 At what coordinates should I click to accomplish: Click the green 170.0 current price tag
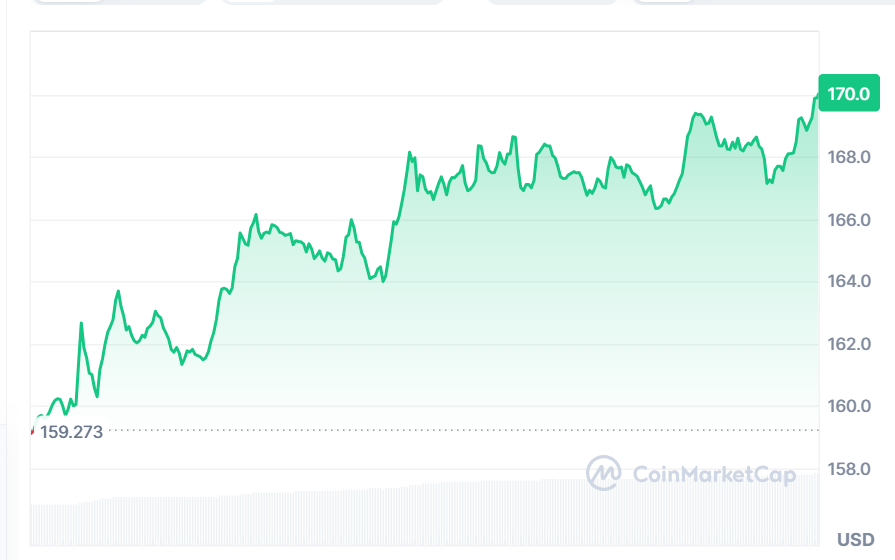[846, 94]
